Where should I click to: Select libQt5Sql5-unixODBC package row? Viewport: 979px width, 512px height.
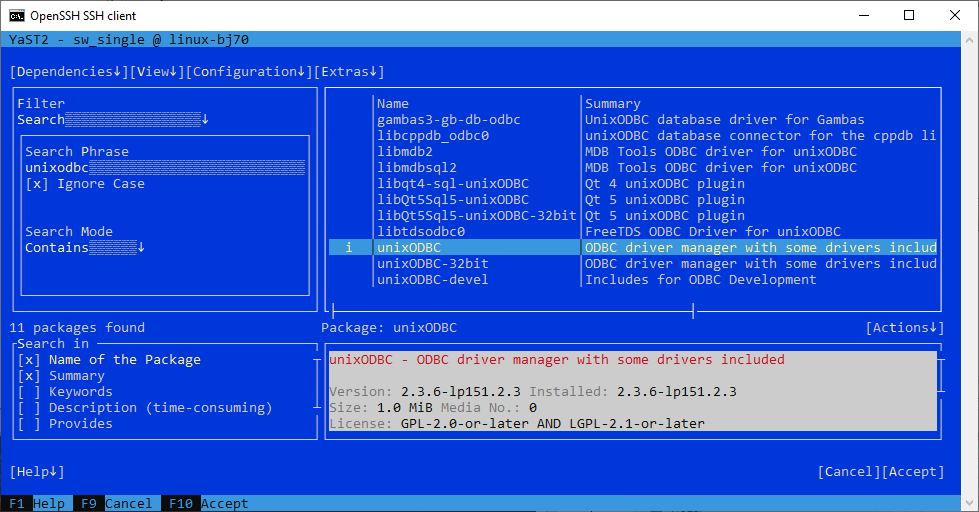point(632,199)
